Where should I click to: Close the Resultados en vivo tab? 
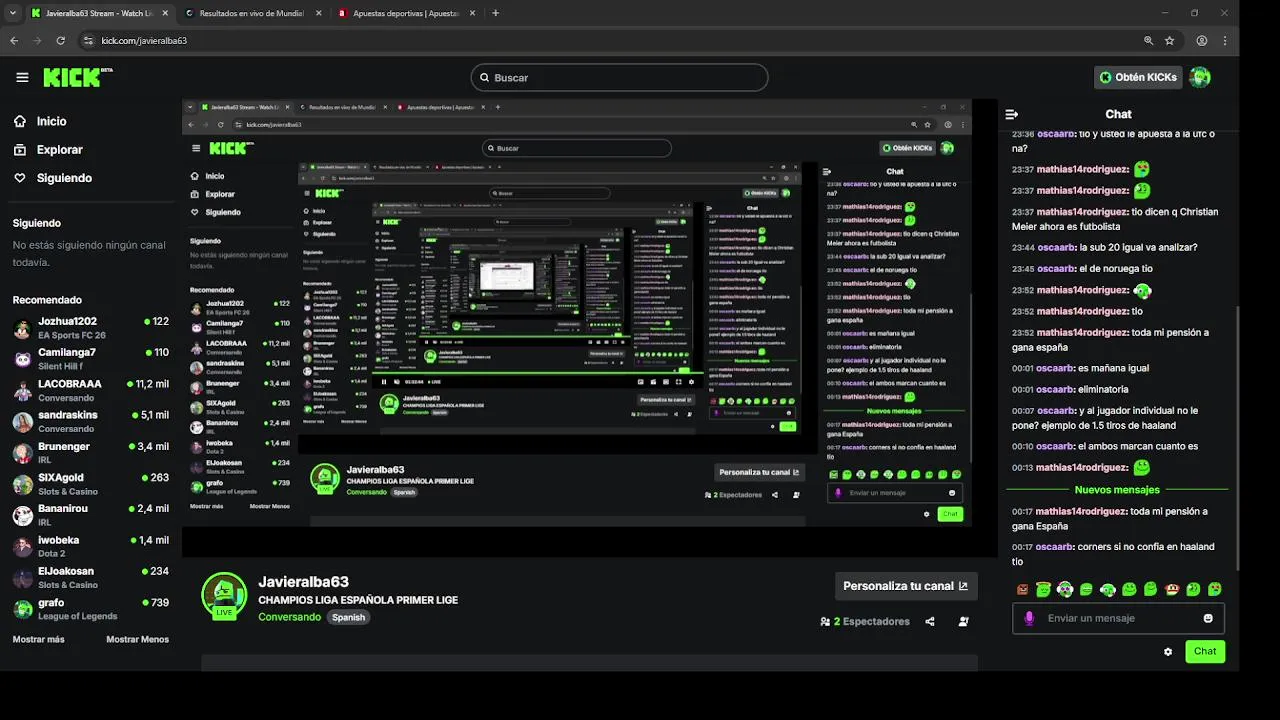(318, 13)
